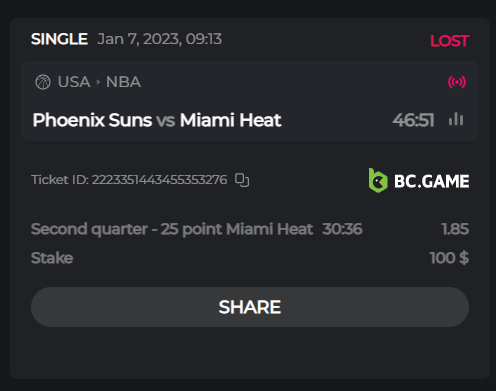Select the Ticket ID number text
Image resolution: width=496 pixels, height=391 pixels.
[159, 180]
